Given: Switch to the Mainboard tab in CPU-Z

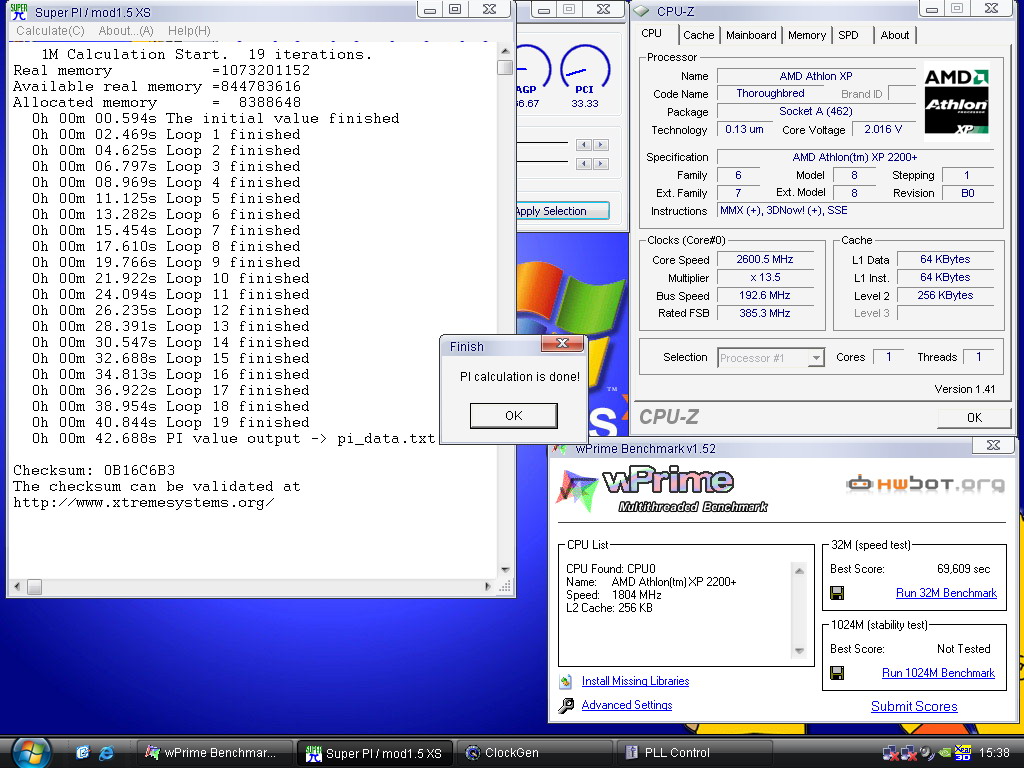Looking at the screenshot, I should tap(751, 35).
